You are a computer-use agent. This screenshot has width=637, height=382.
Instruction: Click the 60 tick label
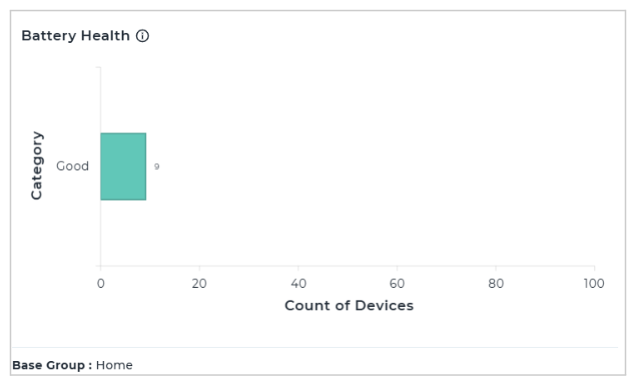(x=397, y=283)
